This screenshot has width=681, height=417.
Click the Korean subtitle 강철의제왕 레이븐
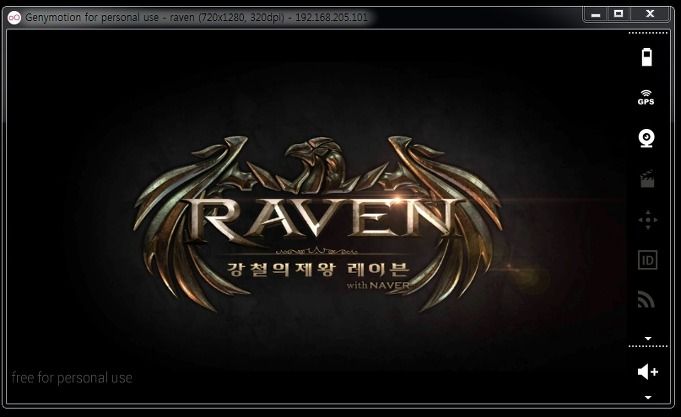click(x=318, y=269)
